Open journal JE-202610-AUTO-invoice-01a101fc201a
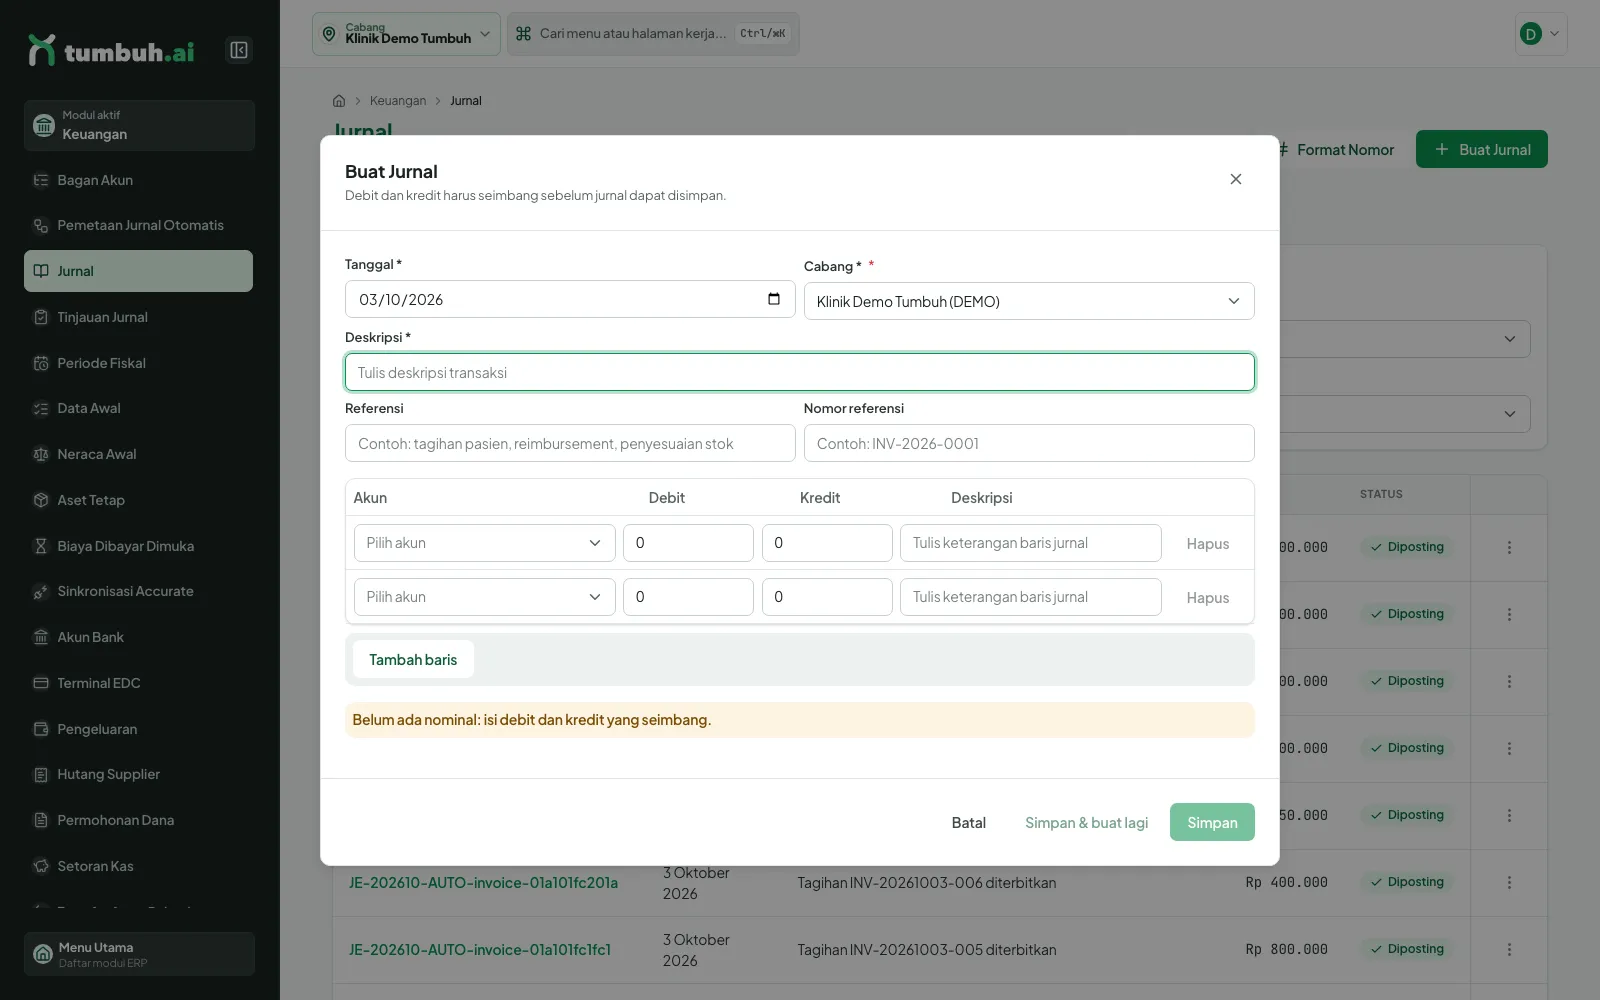This screenshot has width=1600, height=1000. click(x=483, y=883)
